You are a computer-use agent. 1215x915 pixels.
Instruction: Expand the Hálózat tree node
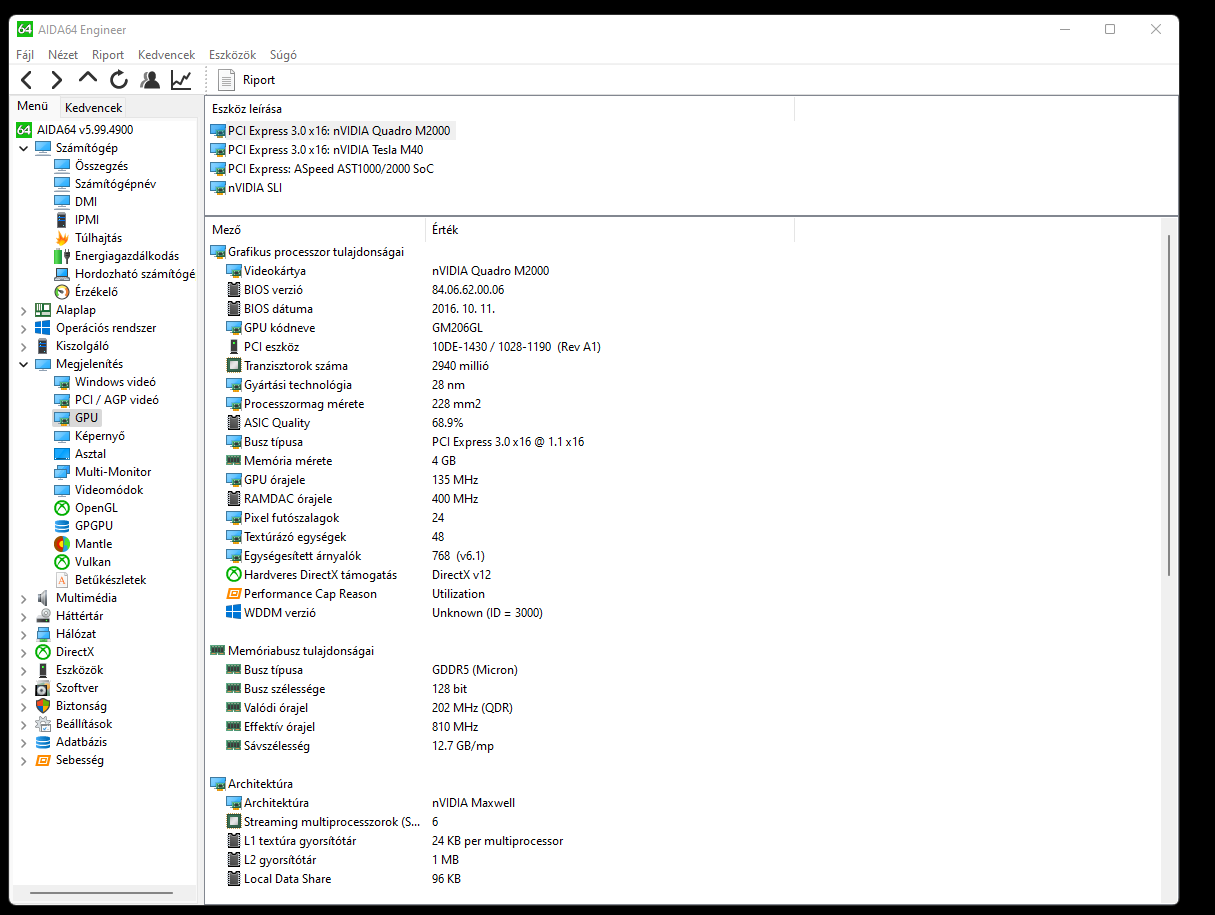point(24,634)
